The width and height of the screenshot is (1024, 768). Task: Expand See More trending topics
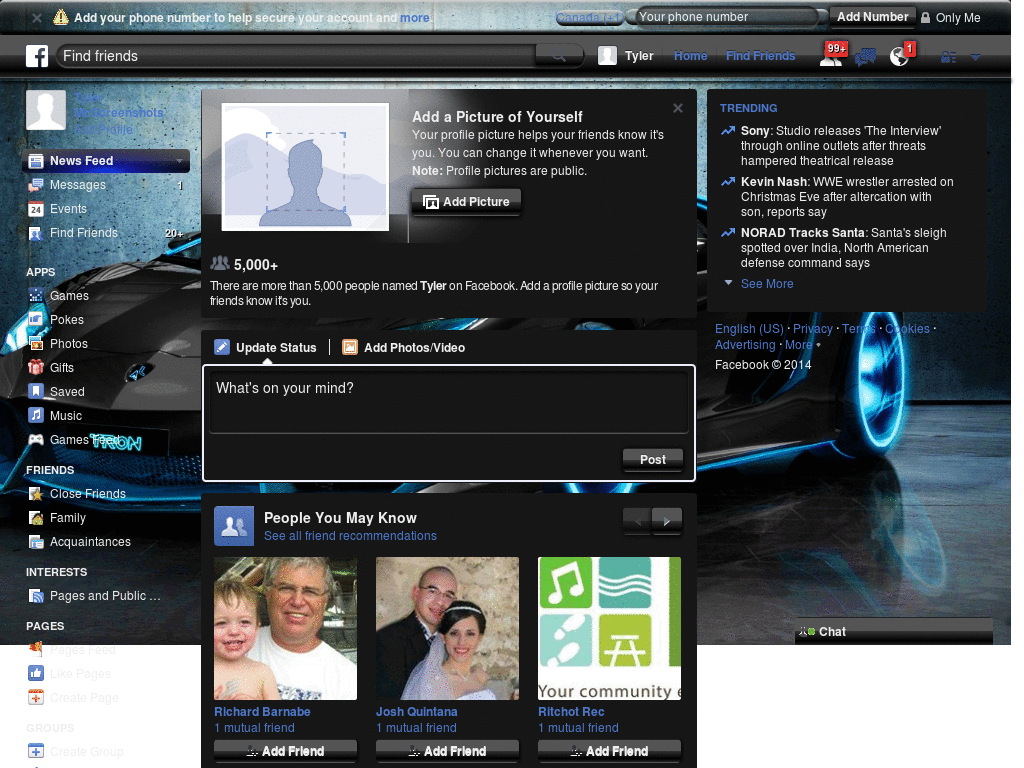tap(767, 284)
